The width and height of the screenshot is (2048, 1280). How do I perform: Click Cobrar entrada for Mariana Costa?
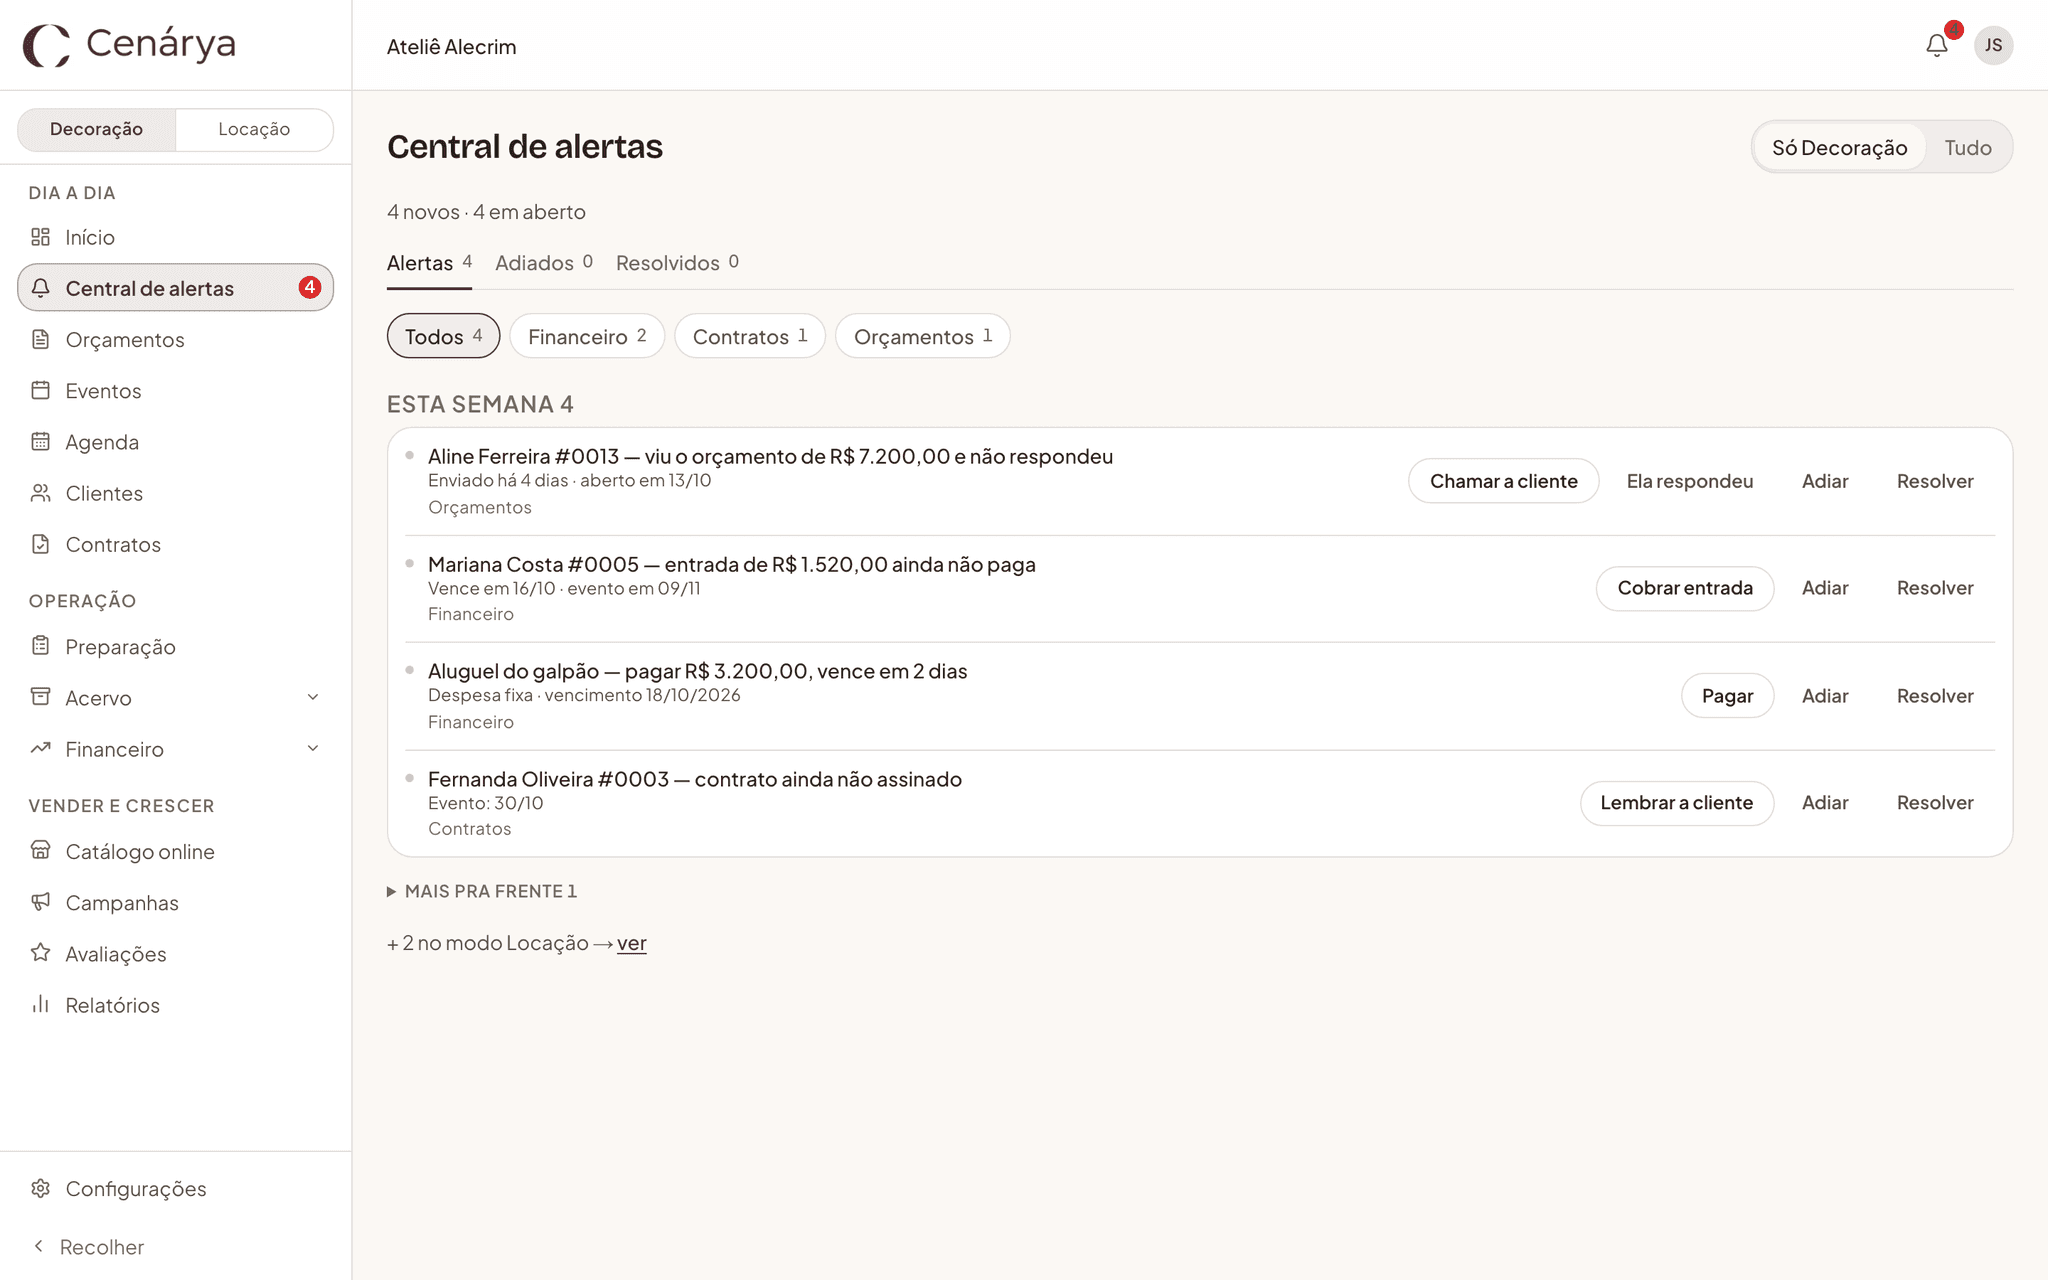[x=1685, y=588]
